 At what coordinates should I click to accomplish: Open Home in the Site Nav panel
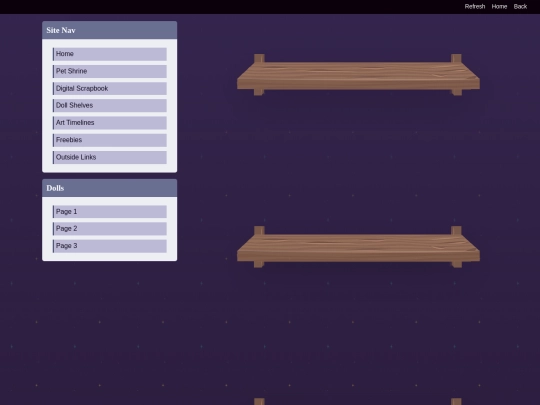(110, 54)
